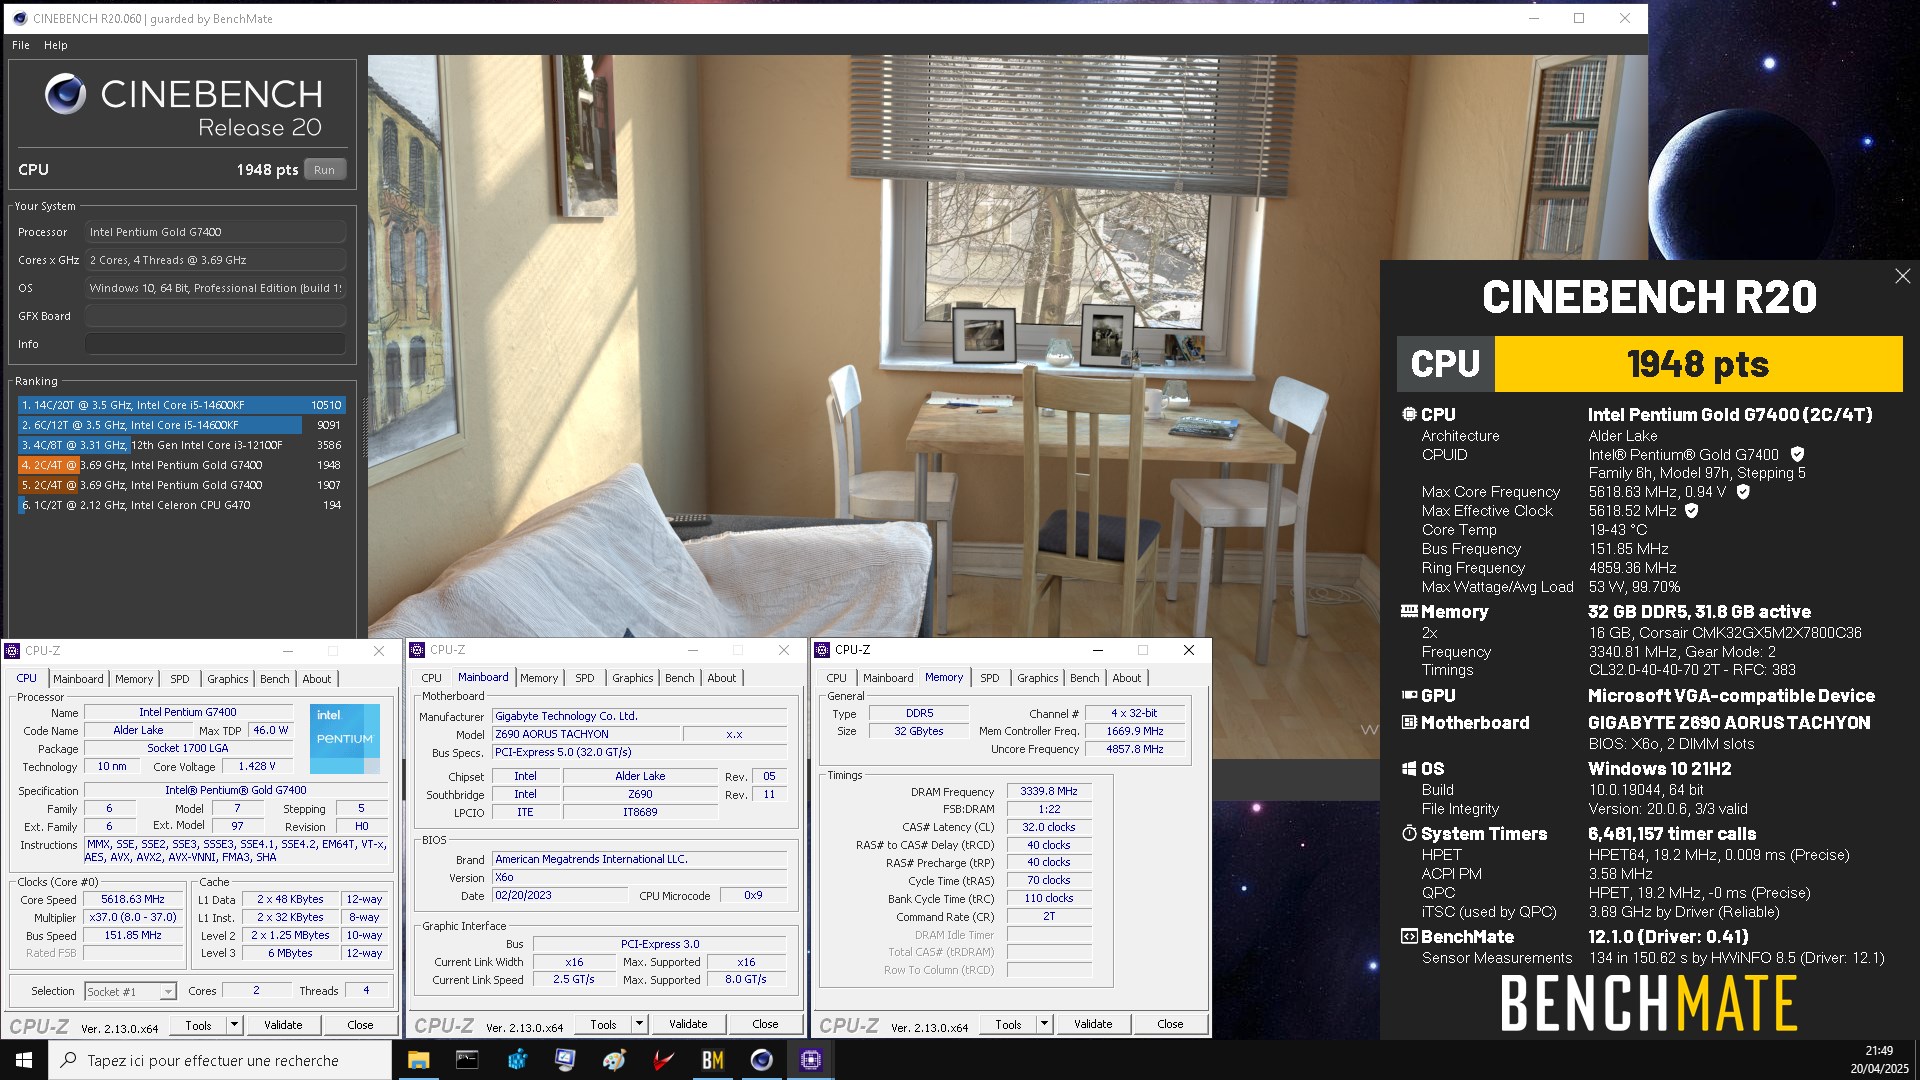Click the verified shield next to Max Core Frequency
Screen dimensions: 1920x1080
pos(1743,492)
